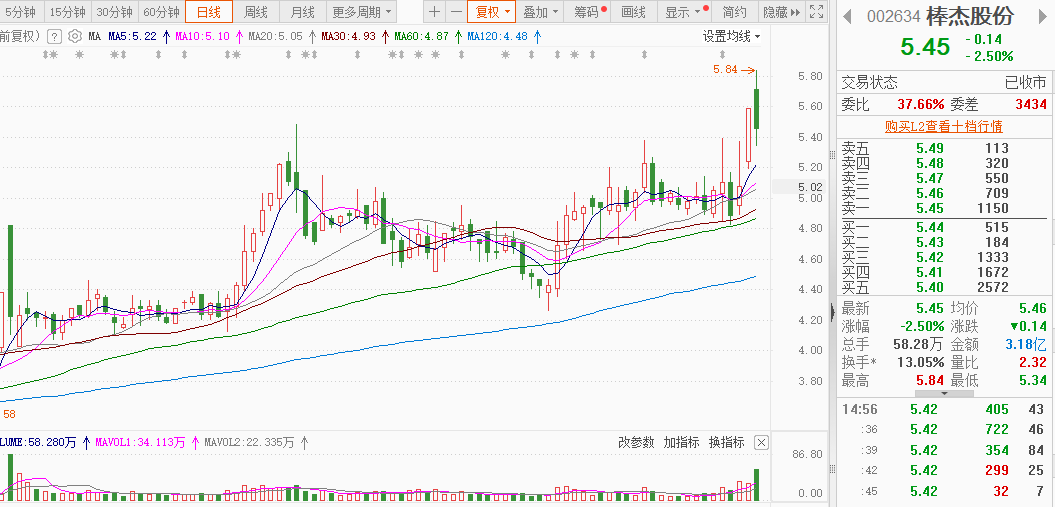Switch to 15分钟 period
The image size is (1055, 507).
click(68, 11)
